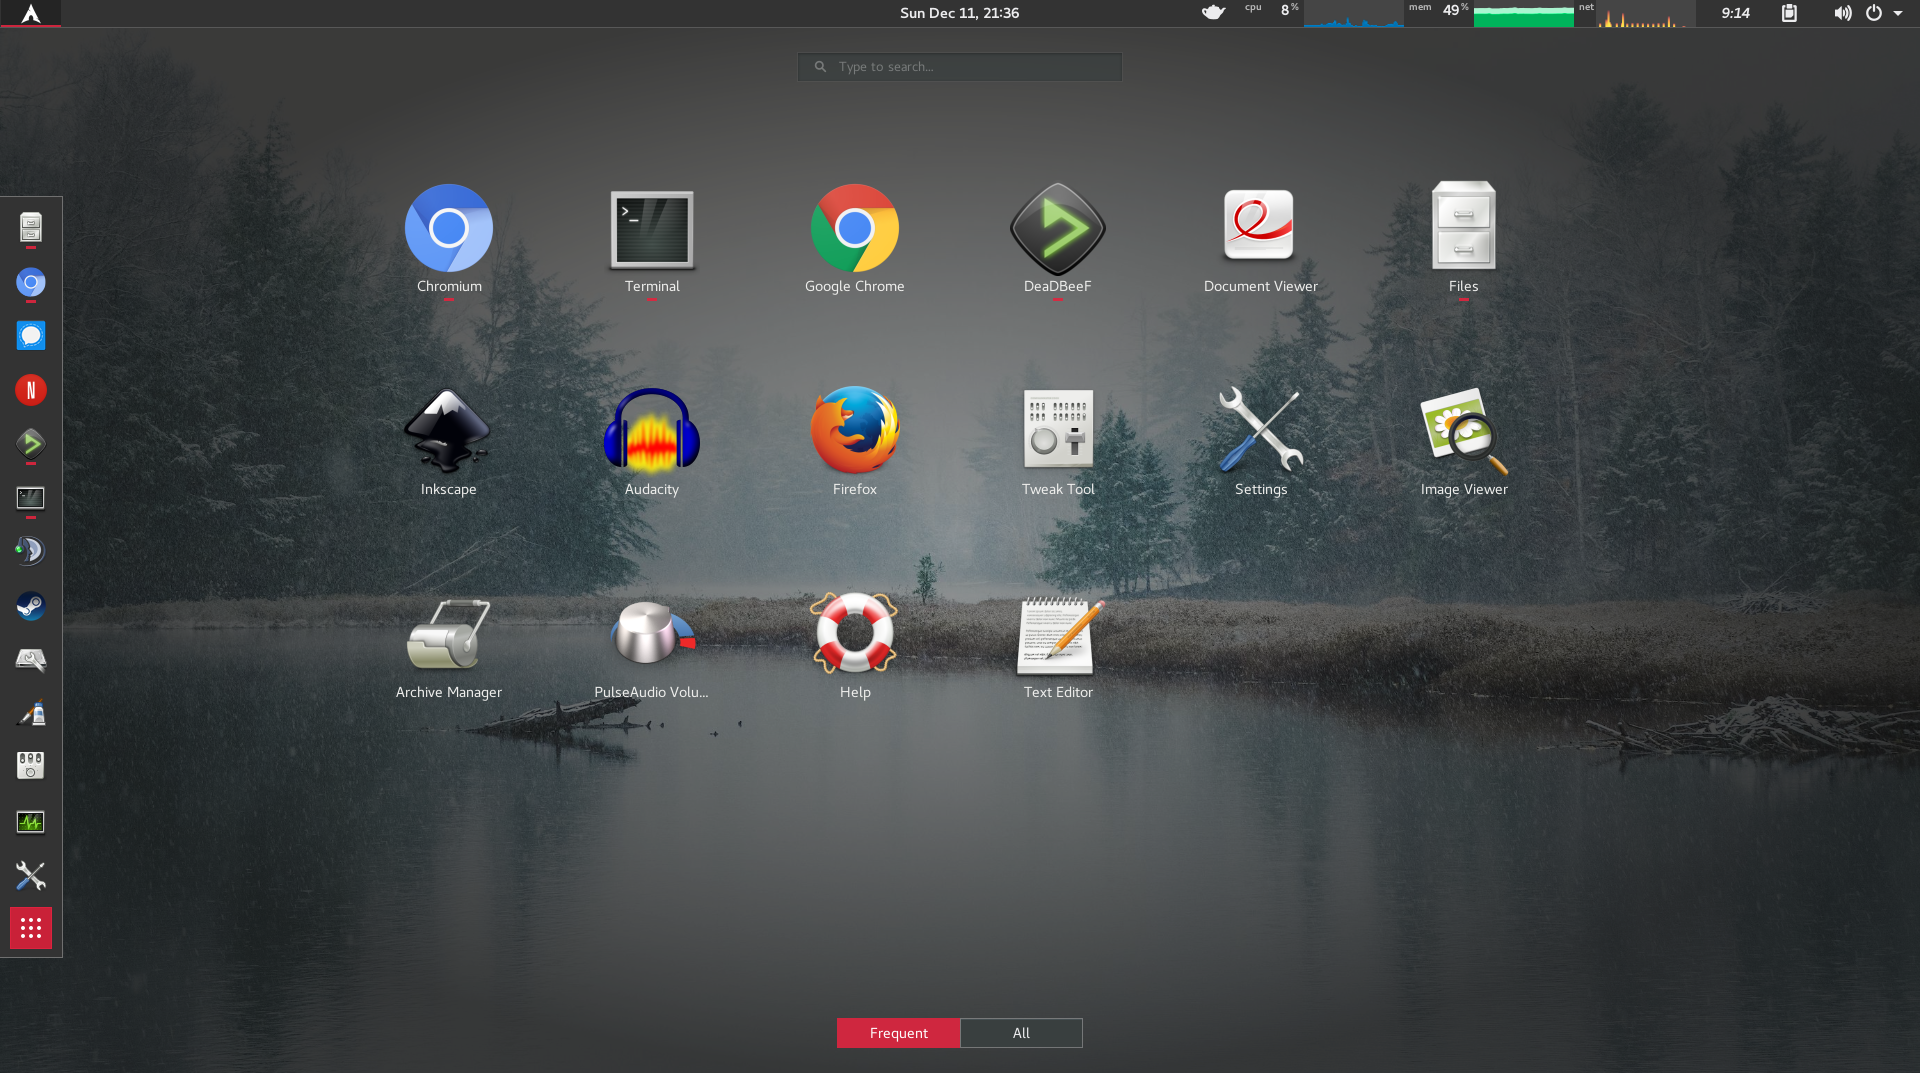Open System Monitor from the dock

[31, 822]
